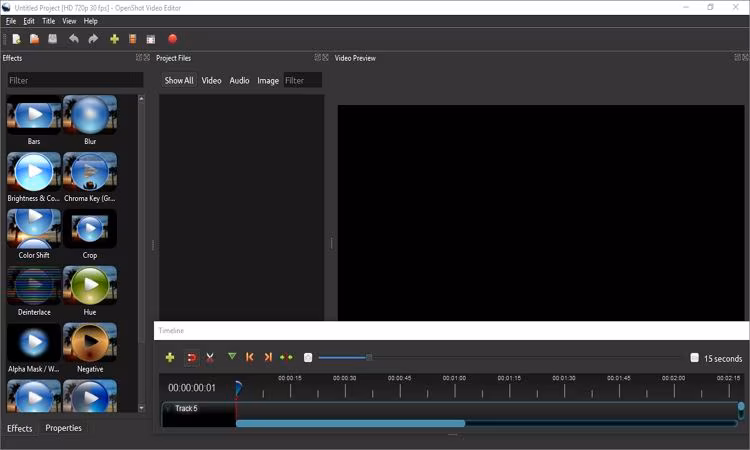The image size is (750, 450).
Task: Export video red record button
Action: pyautogui.click(x=173, y=39)
